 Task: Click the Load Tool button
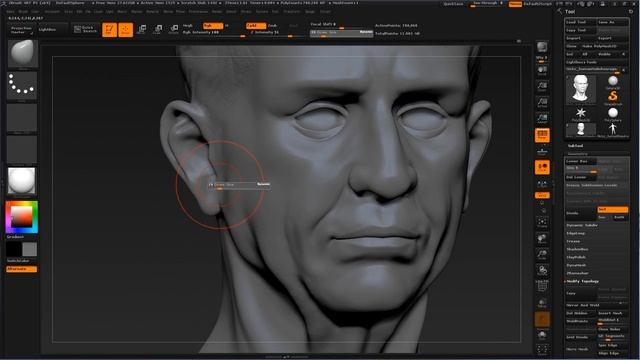pos(580,22)
